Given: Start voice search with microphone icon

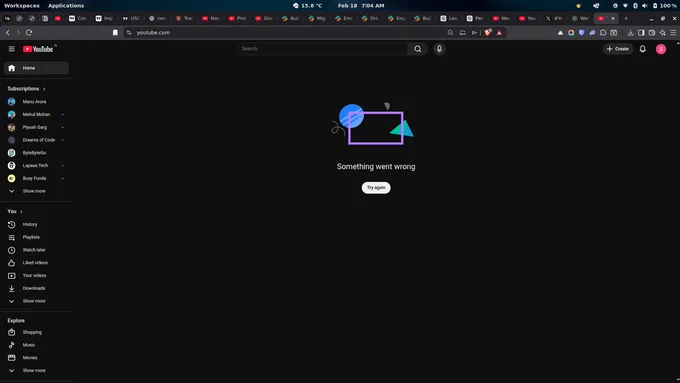Looking at the screenshot, I should (439, 49).
